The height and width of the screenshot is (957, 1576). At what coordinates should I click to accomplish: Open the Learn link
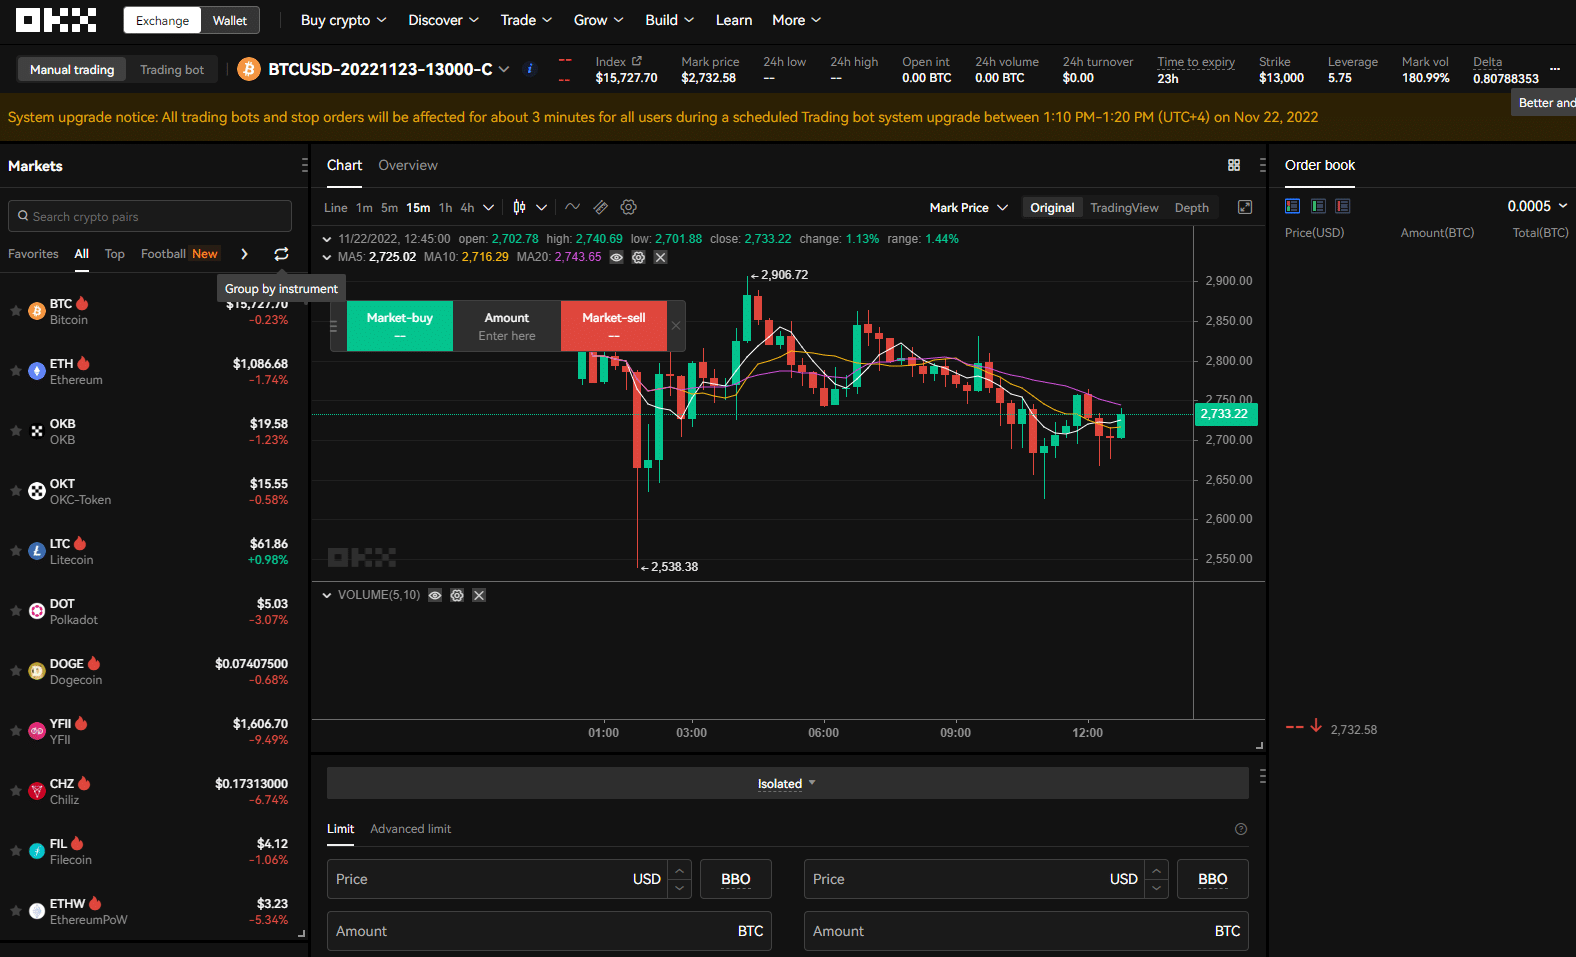pyautogui.click(x=734, y=20)
